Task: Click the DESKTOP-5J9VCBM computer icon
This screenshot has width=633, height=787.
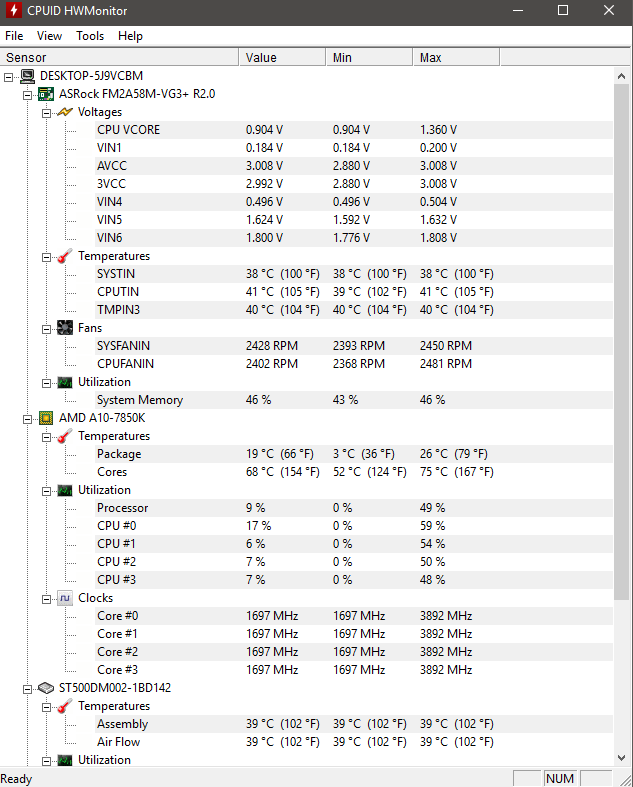Action: [x=28, y=76]
